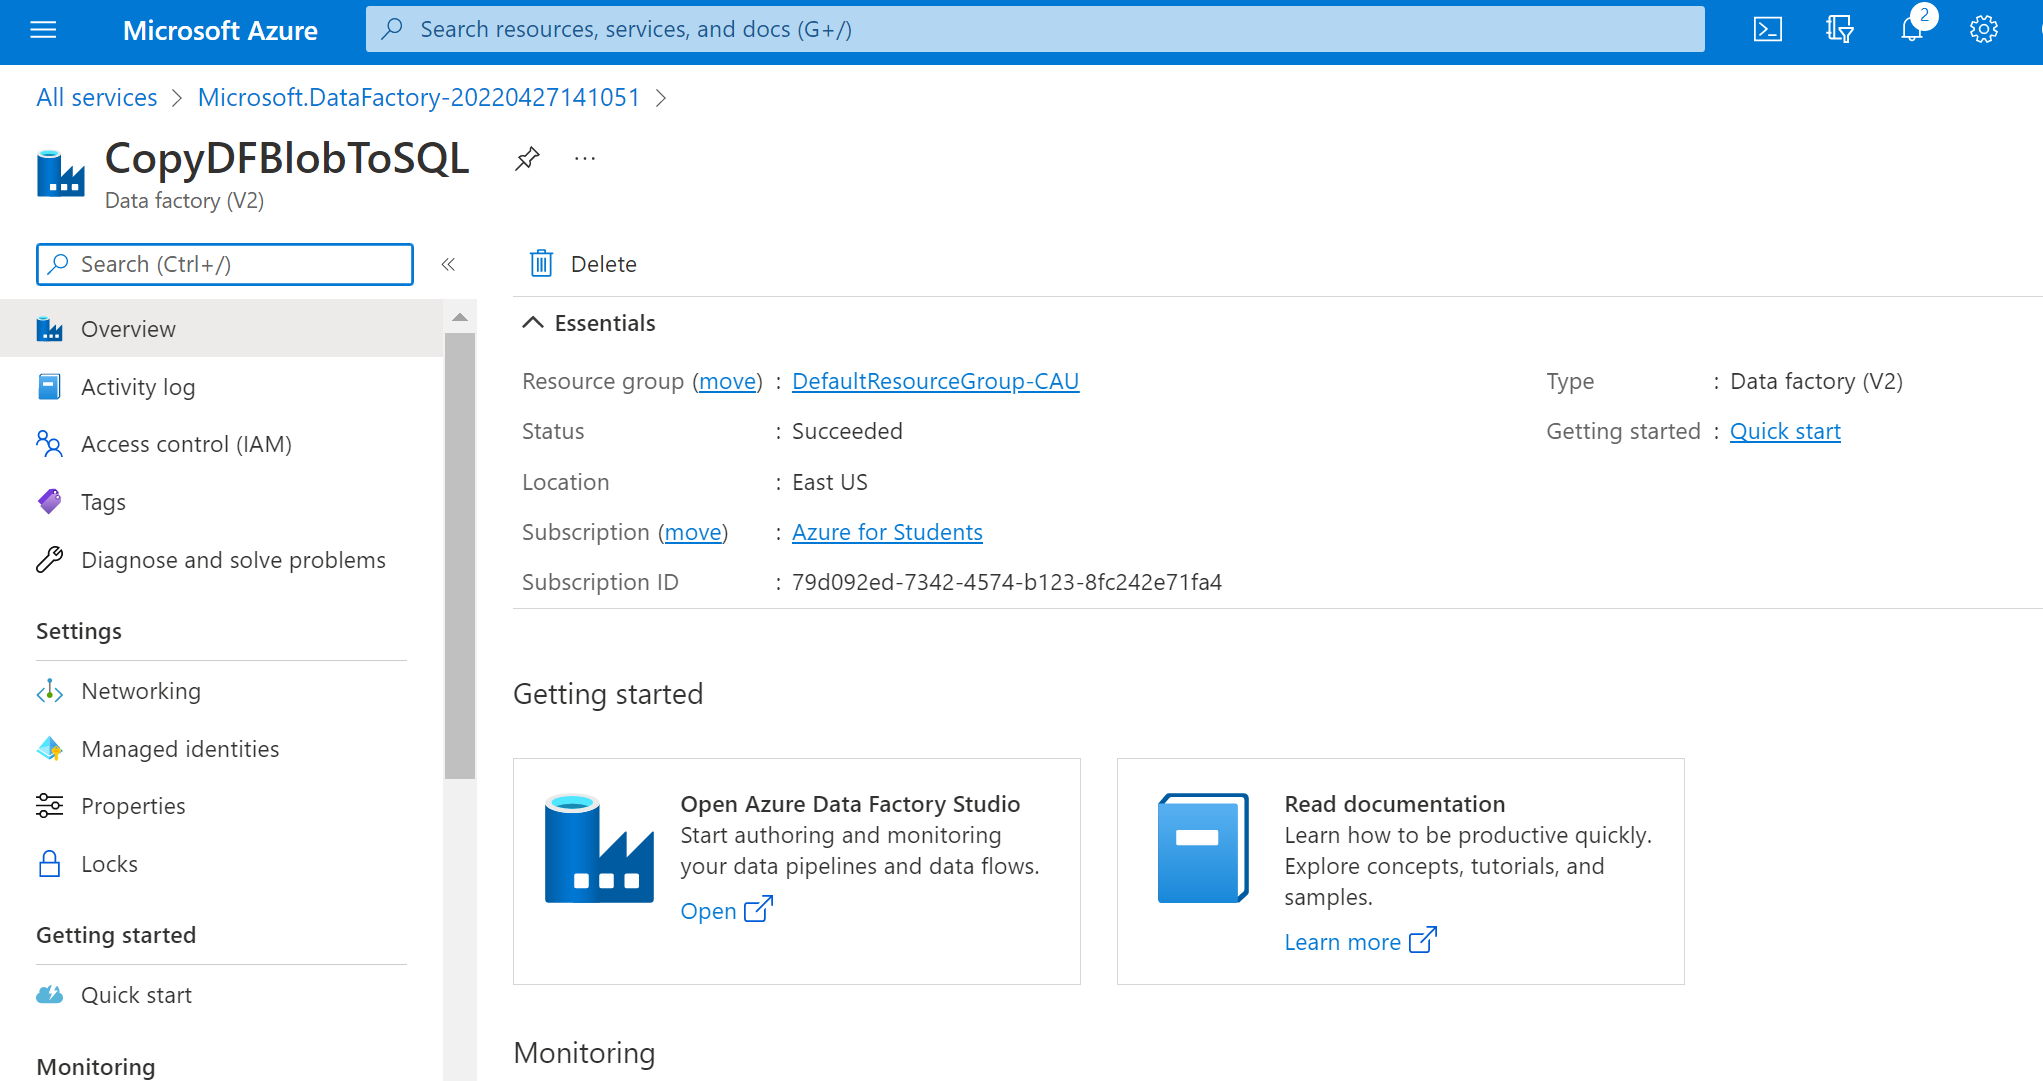Open the more options ellipsis

click(x=585, y=158)
